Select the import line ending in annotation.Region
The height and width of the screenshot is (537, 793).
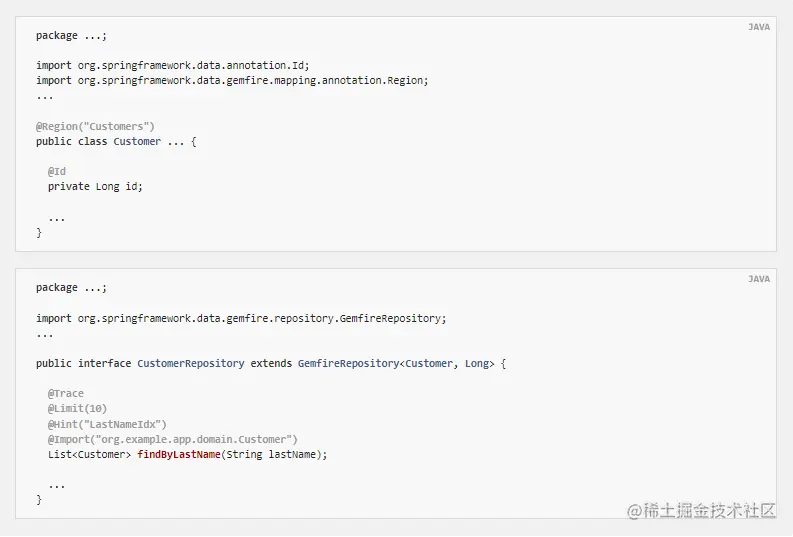pos(232,80)
